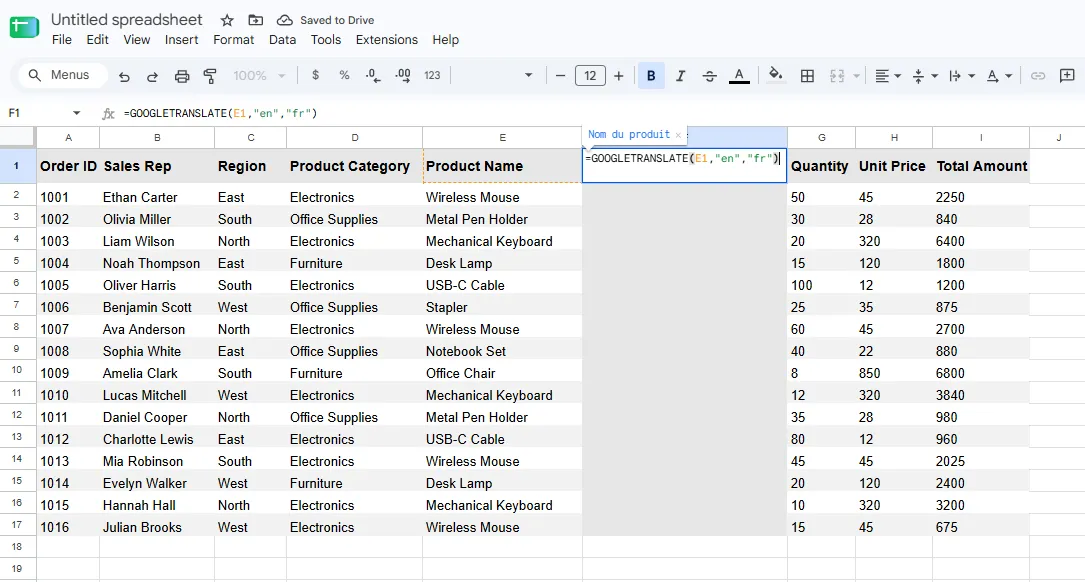Toggle bold formatting

[651, 75]
